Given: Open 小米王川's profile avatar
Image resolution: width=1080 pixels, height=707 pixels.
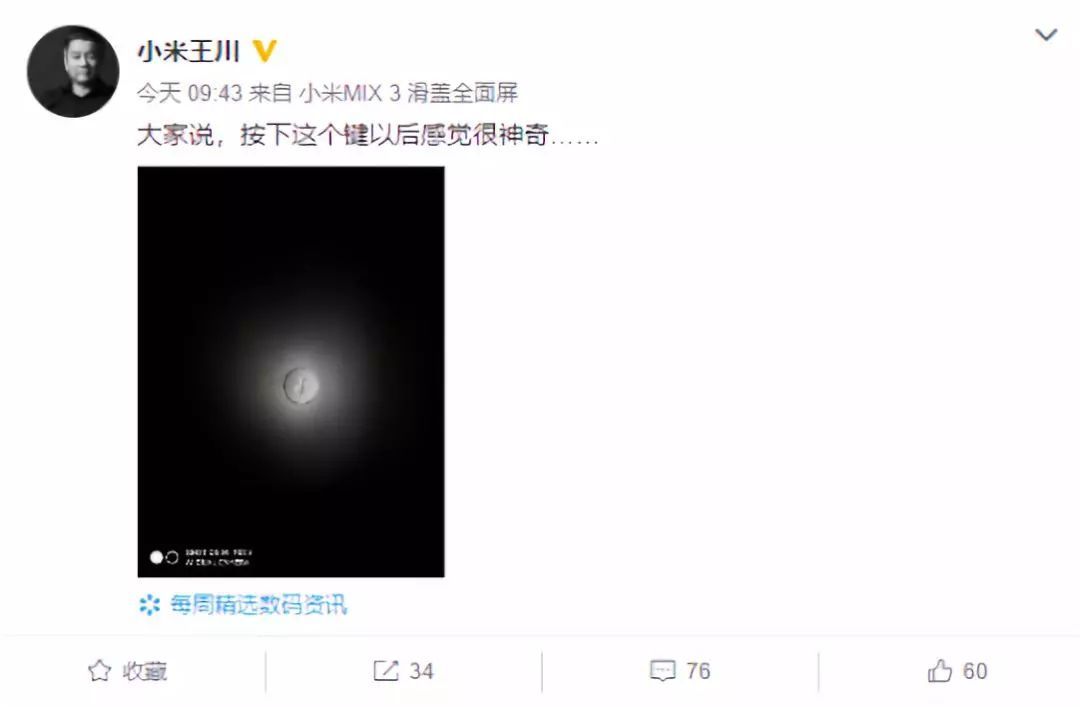Looking at the screenshot, I should click(x=72, y=72).
